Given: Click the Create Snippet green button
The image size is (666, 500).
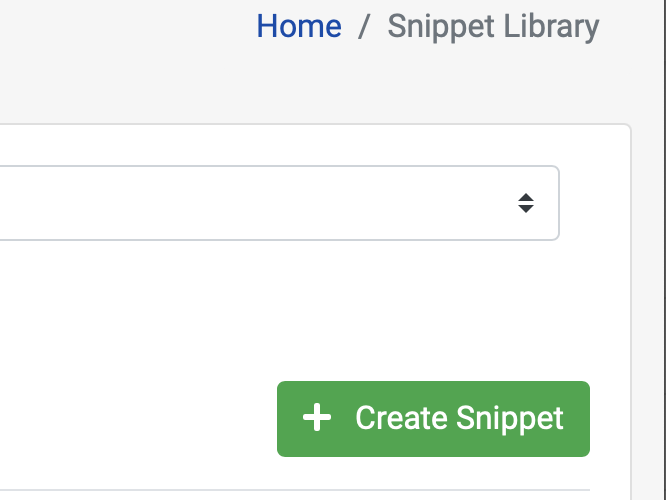Looking at the screenshot, I should point(433,419).
